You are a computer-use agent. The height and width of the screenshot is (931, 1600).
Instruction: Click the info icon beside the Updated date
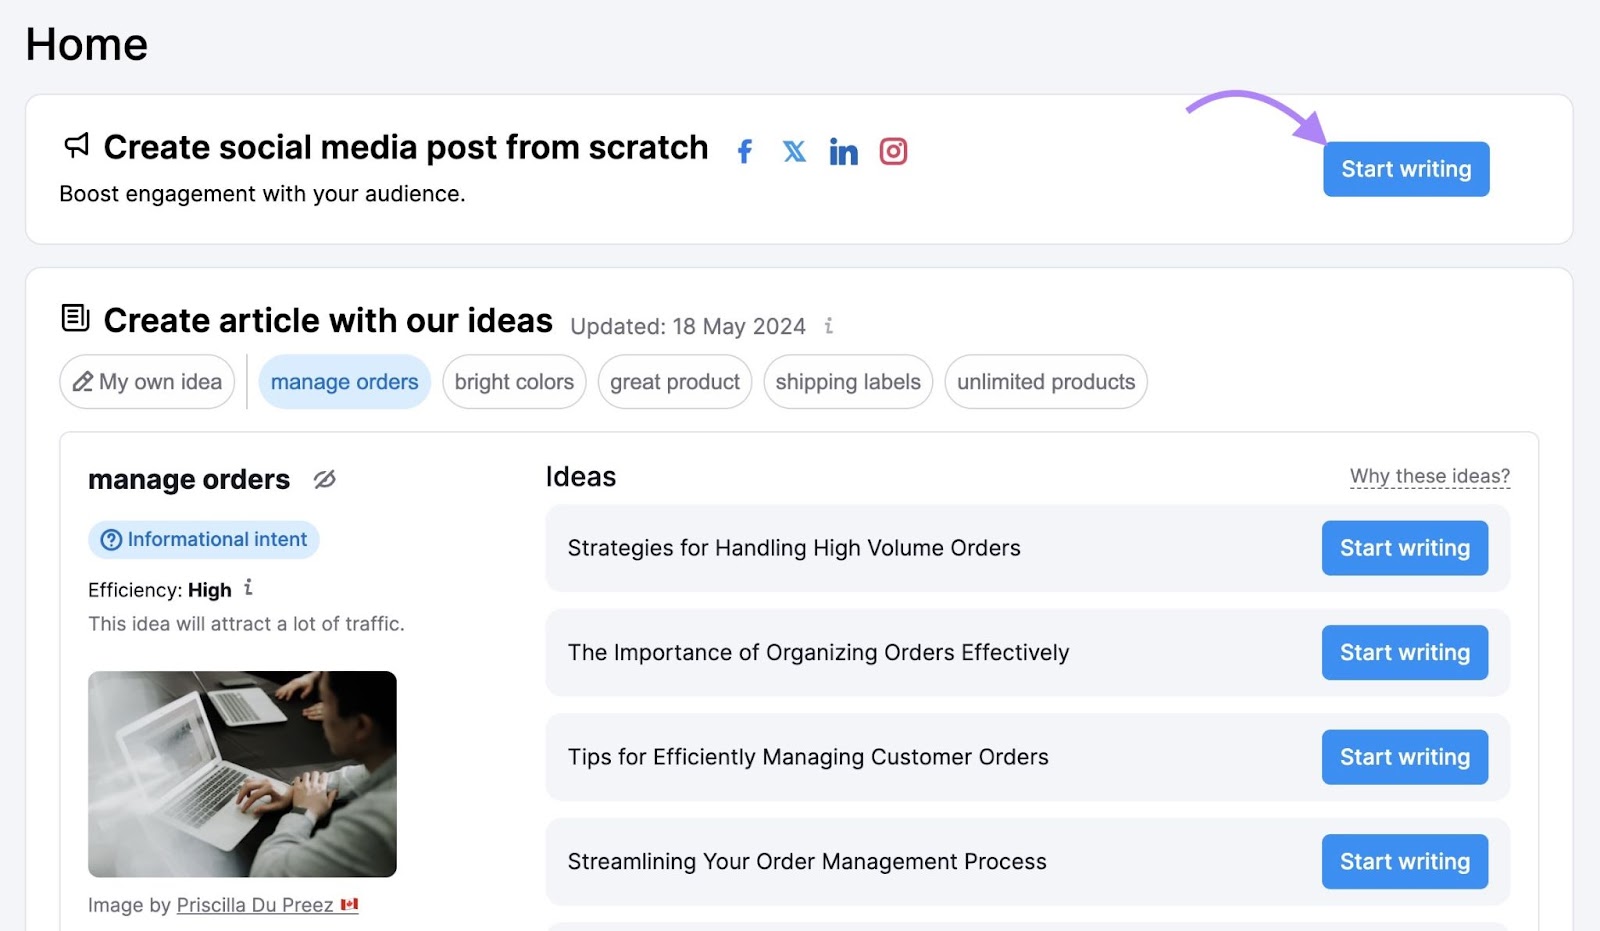828,326
